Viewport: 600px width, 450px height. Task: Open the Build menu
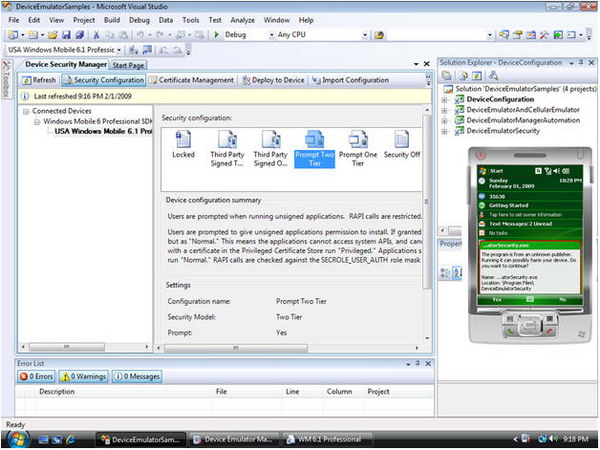(112, 20)
